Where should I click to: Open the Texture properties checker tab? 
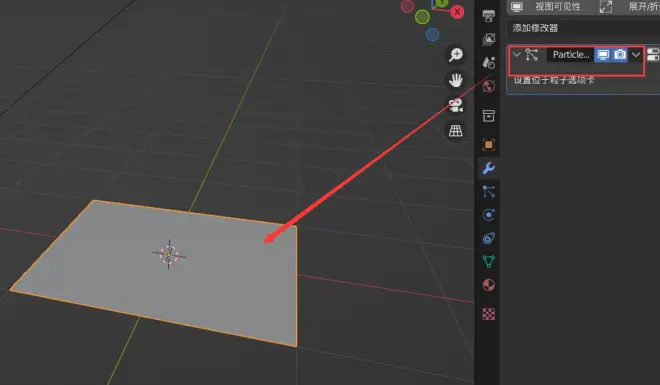pyautogui.click(x=489, y=314)
